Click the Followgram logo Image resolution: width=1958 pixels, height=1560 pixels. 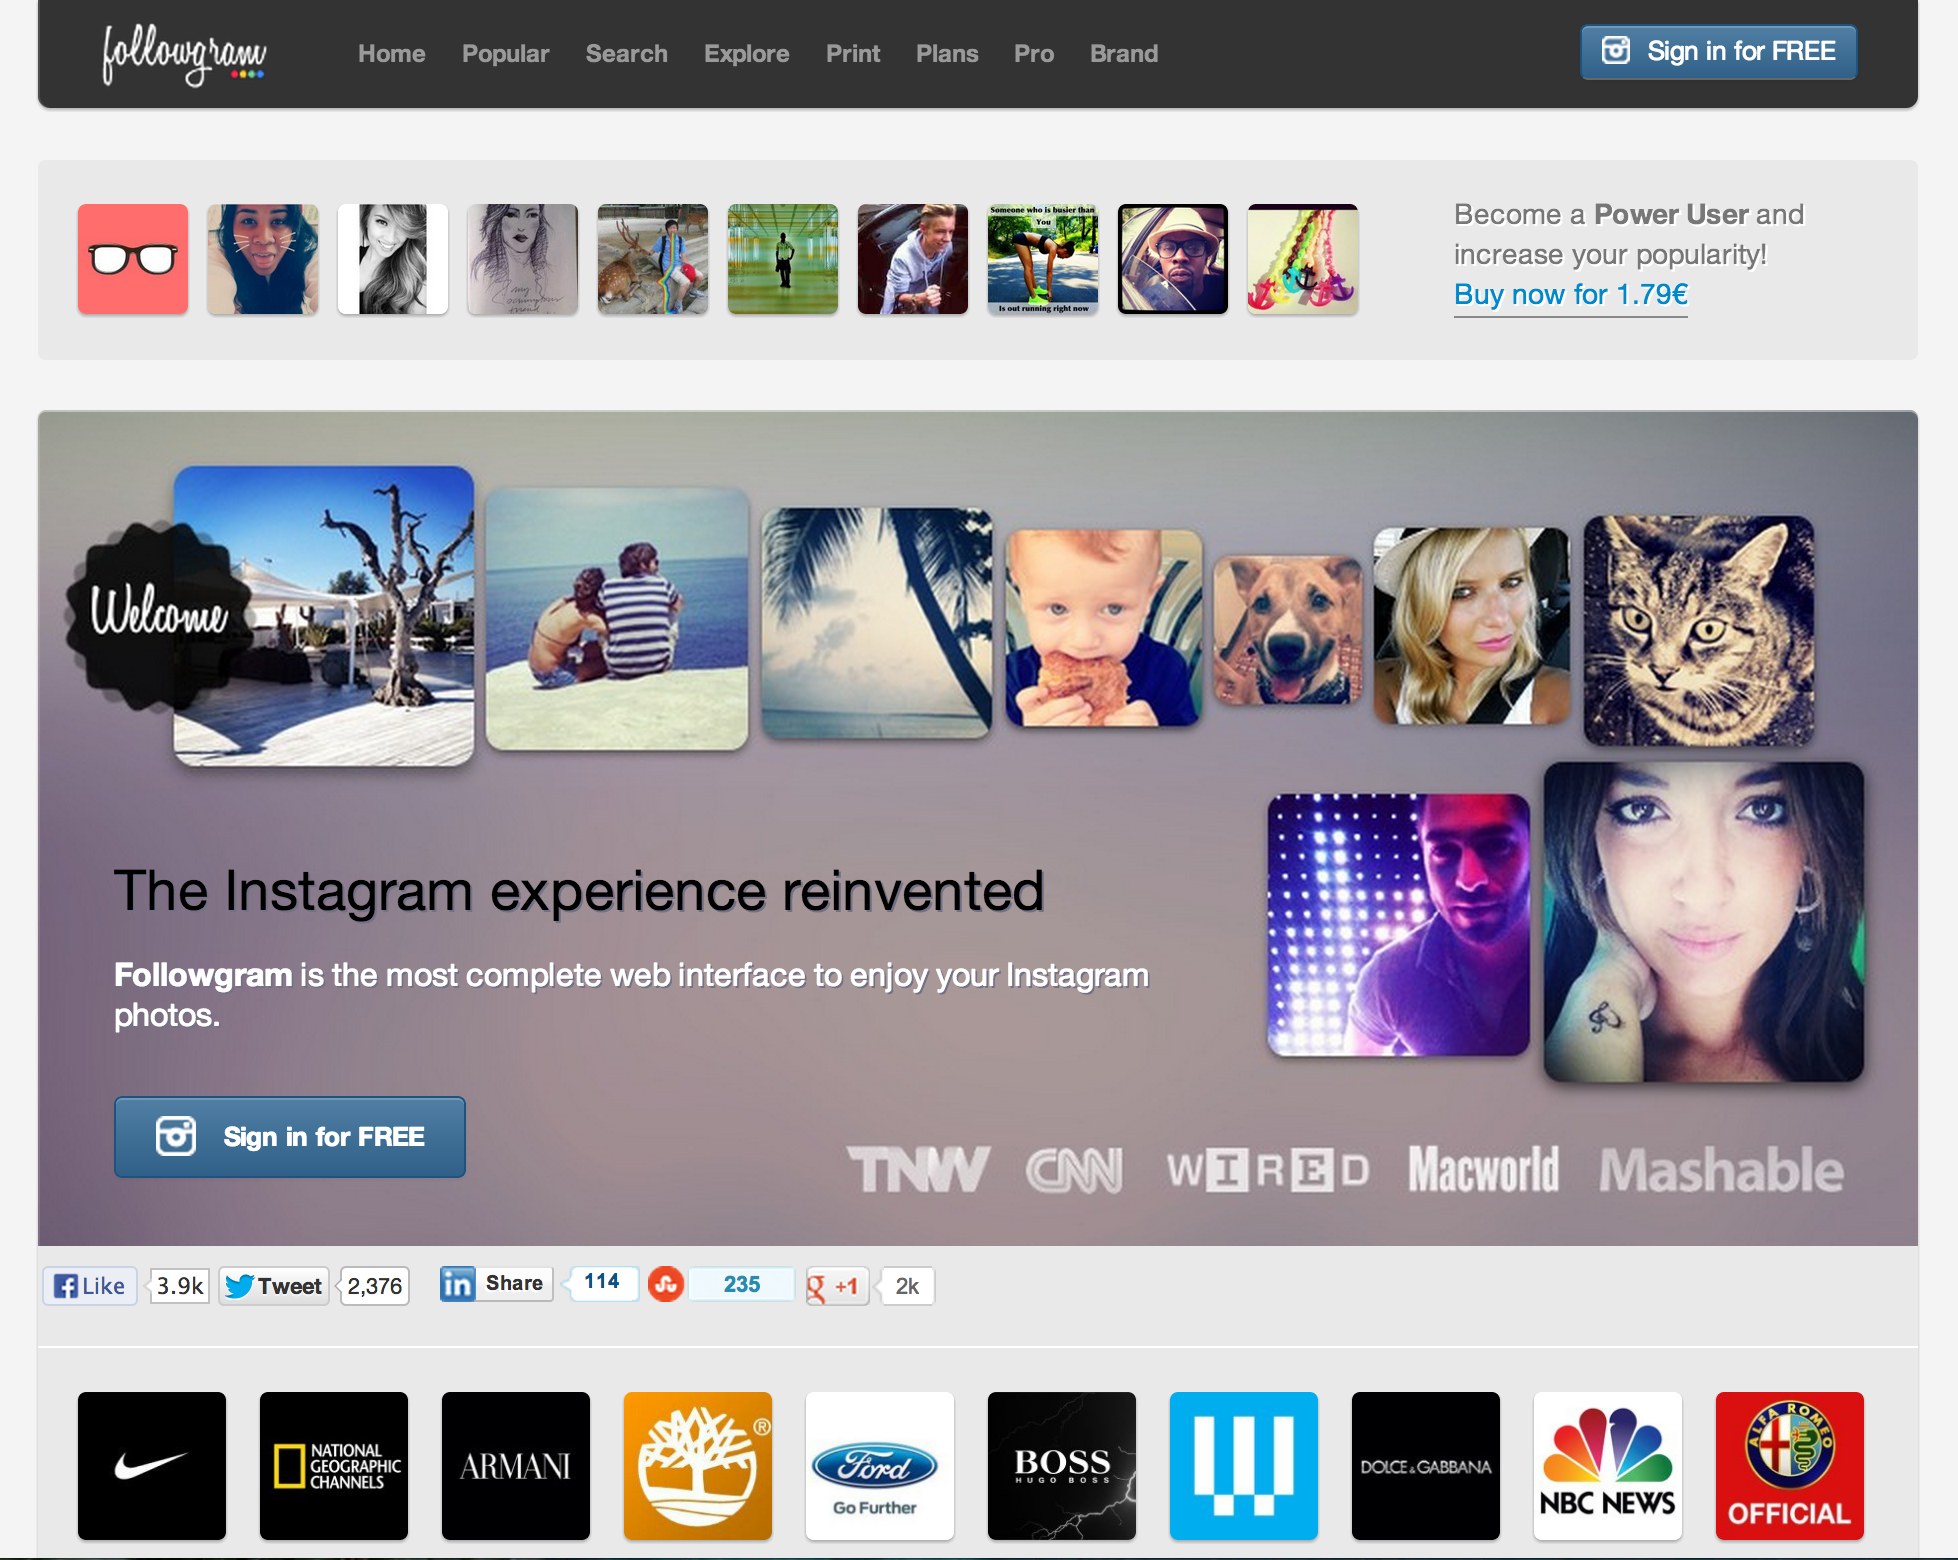click(x=184, y=54)
